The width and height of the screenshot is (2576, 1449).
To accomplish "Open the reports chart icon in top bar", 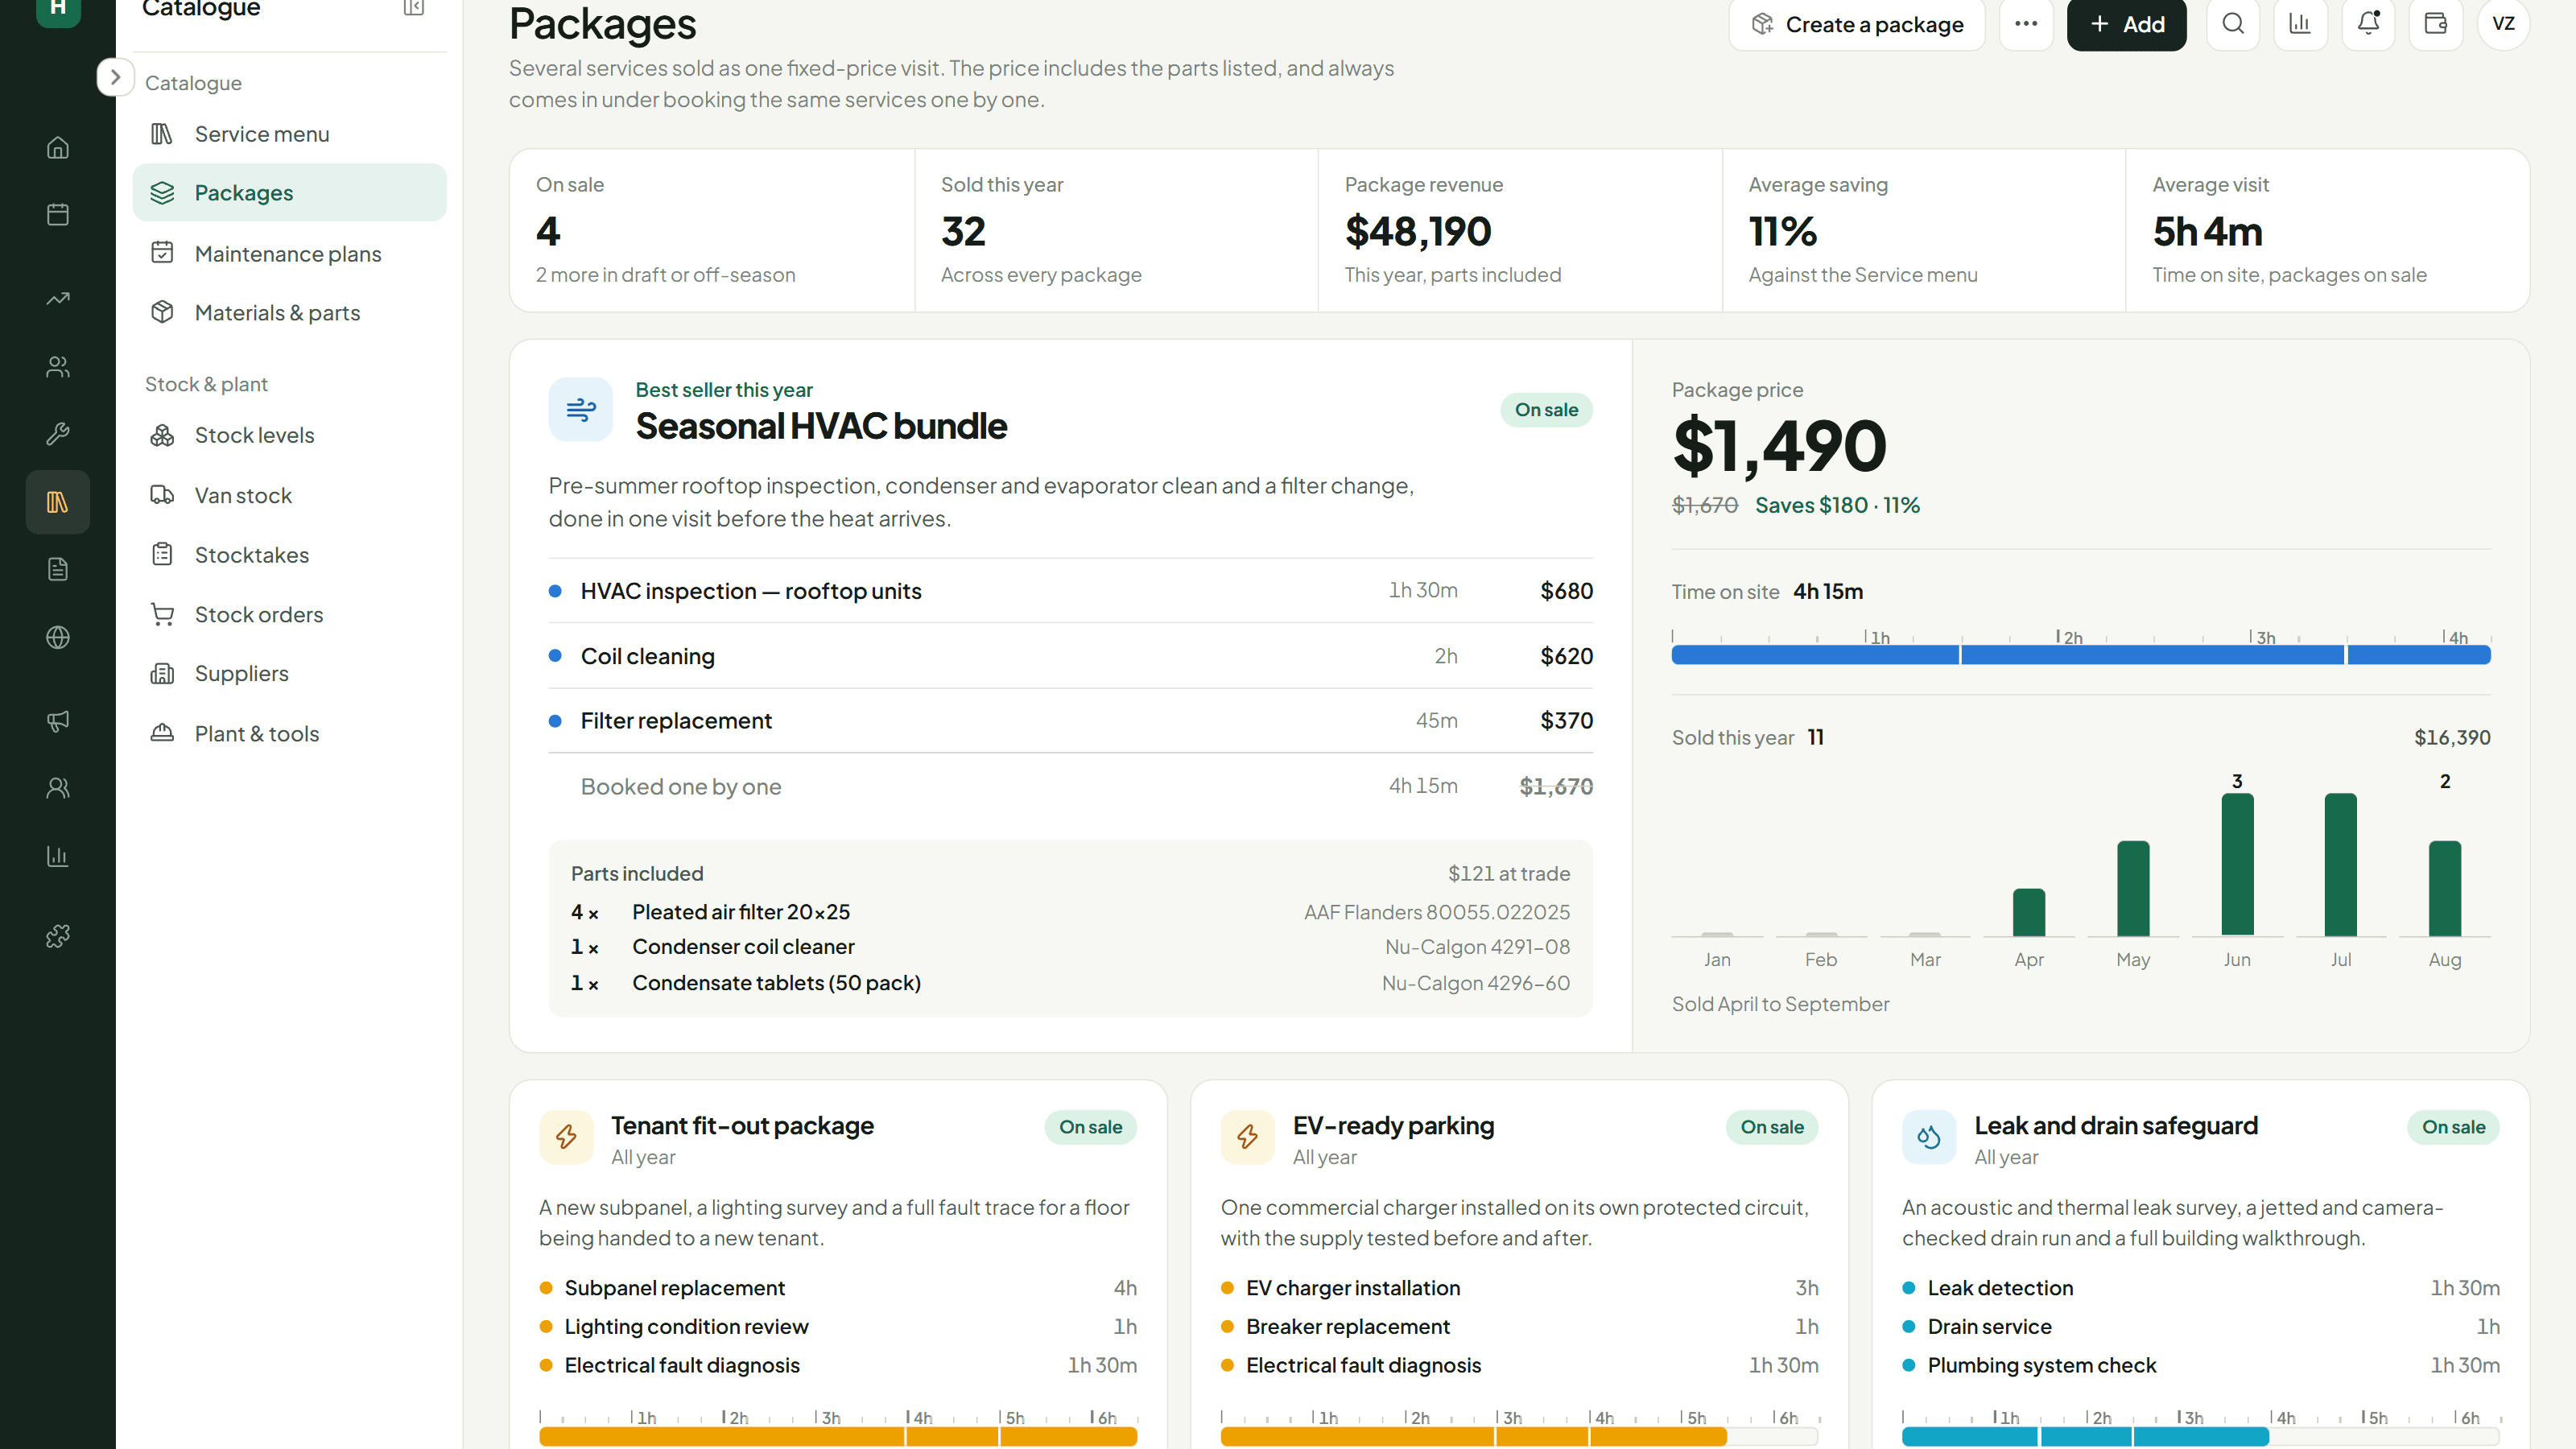I will click(x=2300, y=24).
